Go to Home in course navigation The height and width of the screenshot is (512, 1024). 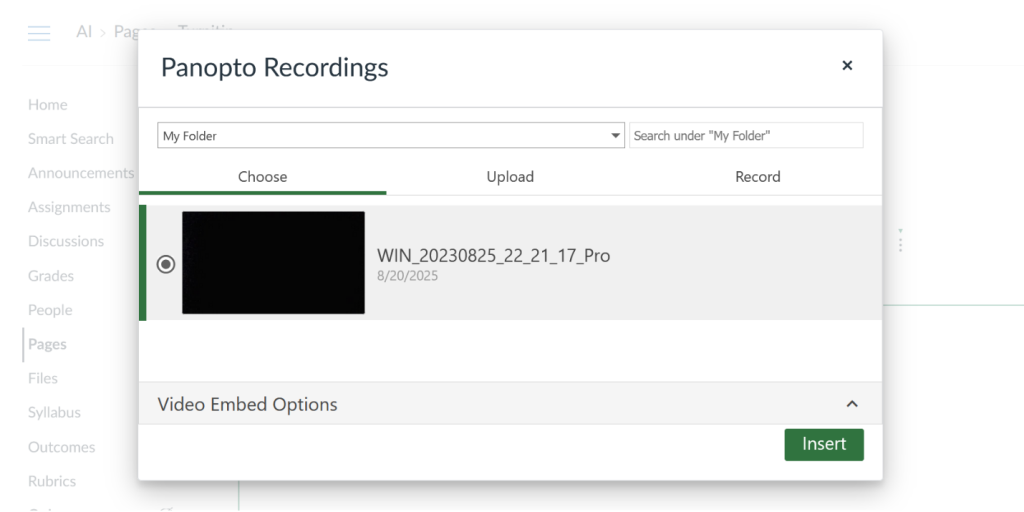tap(48, 105)
